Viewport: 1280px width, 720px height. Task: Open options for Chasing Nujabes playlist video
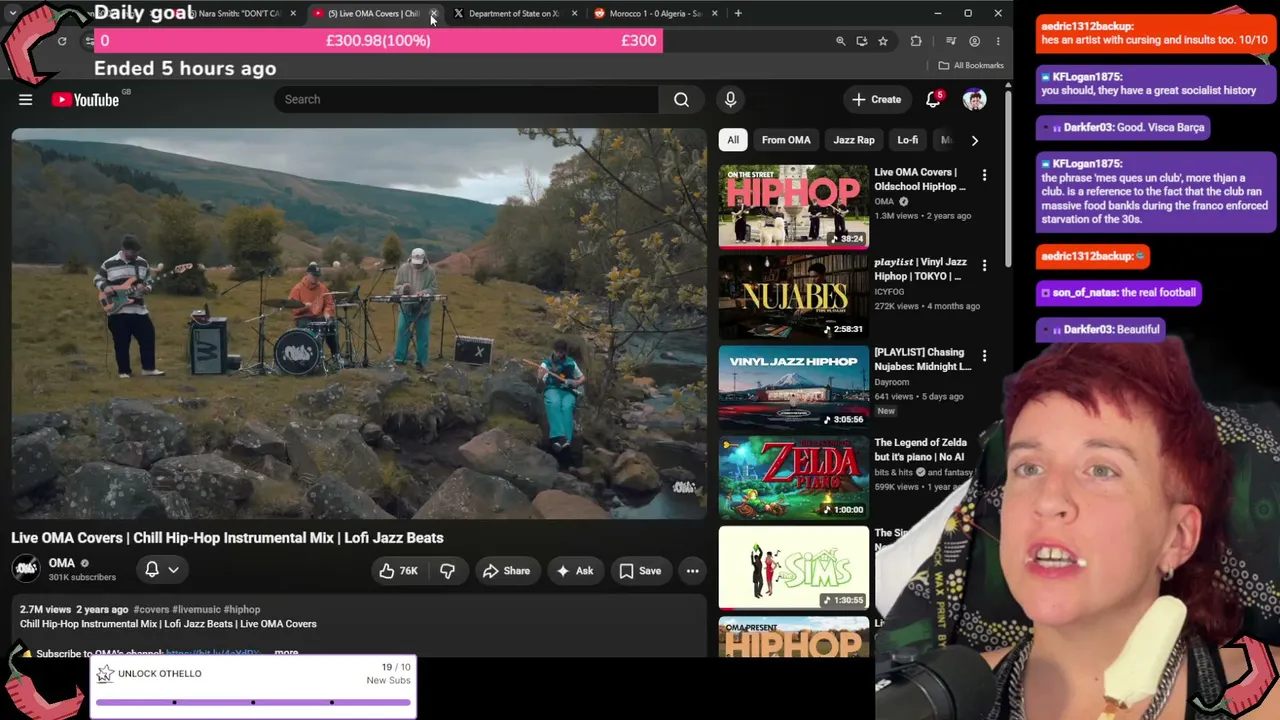tap(984, 356)
